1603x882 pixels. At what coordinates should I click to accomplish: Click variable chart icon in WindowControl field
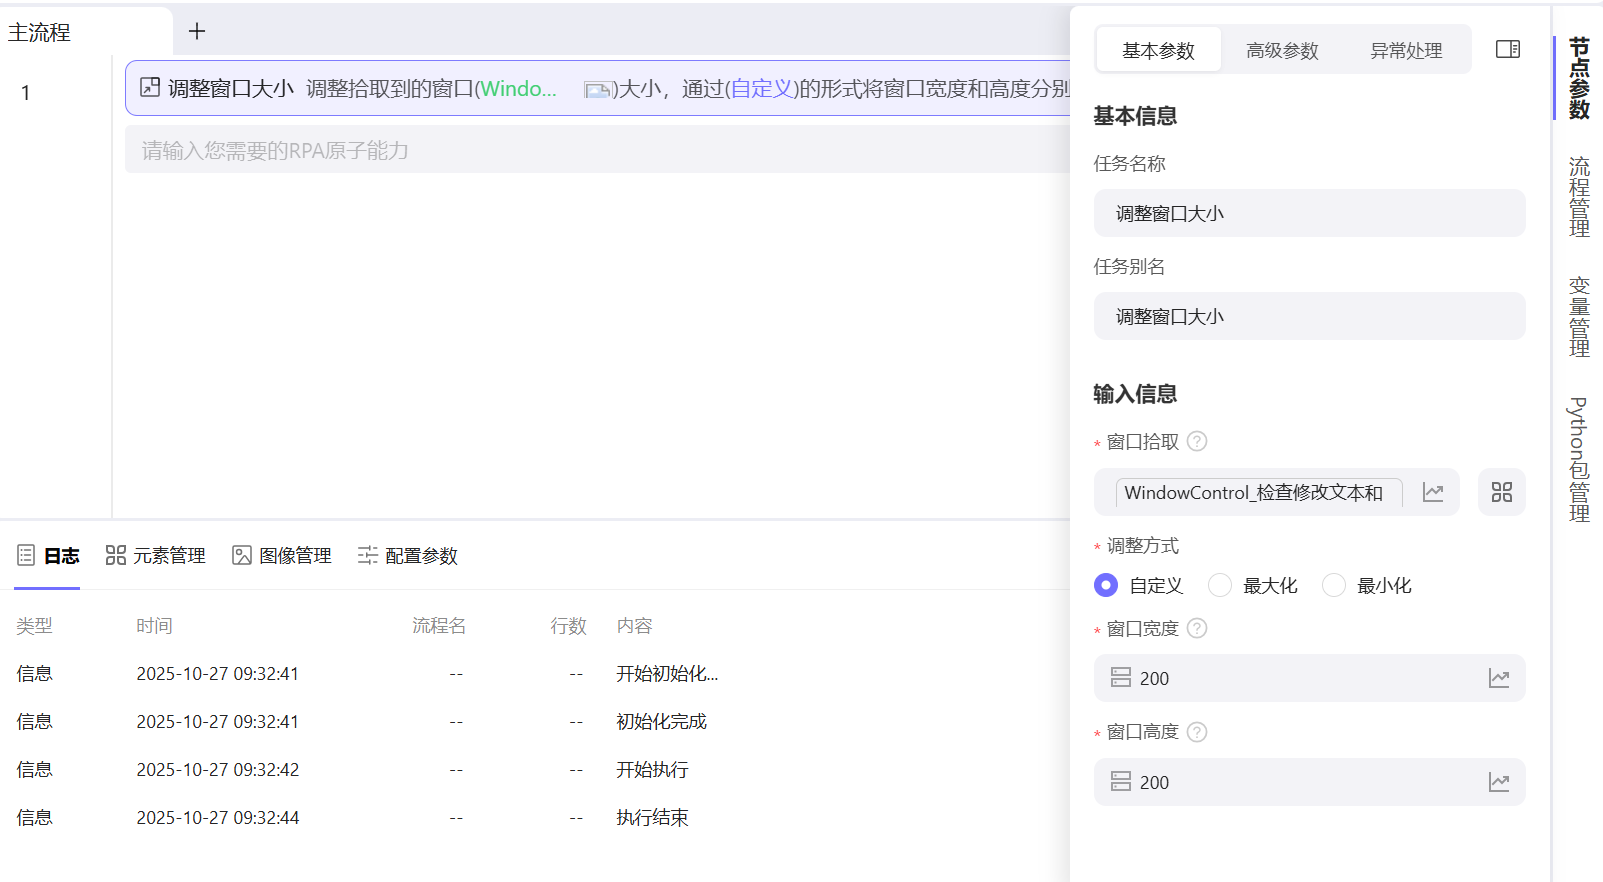(x=1433, y=492)
